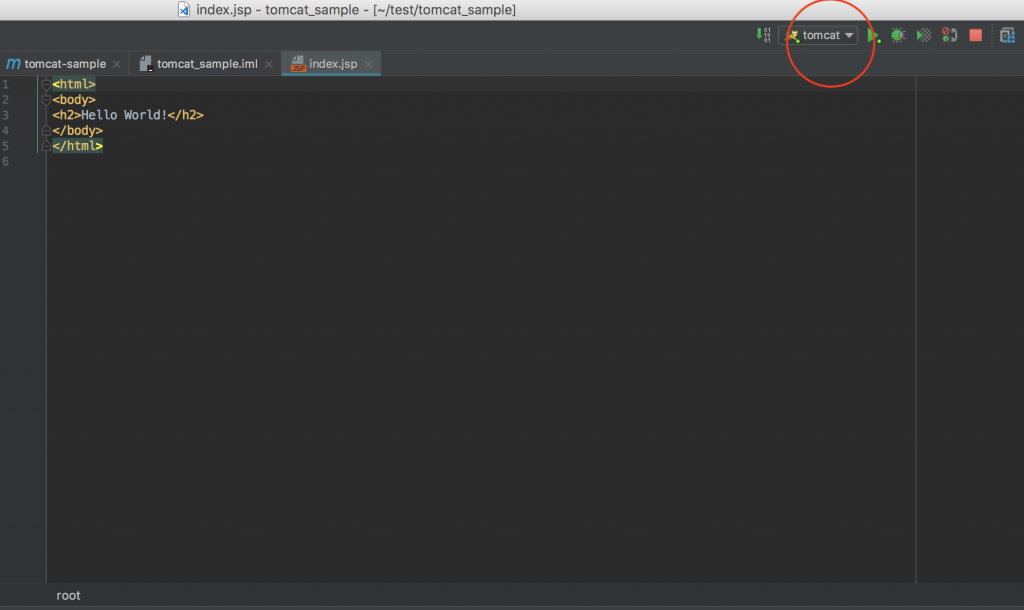
Task: Select the index.jsp editor tab
Action: tap(332, 64)
